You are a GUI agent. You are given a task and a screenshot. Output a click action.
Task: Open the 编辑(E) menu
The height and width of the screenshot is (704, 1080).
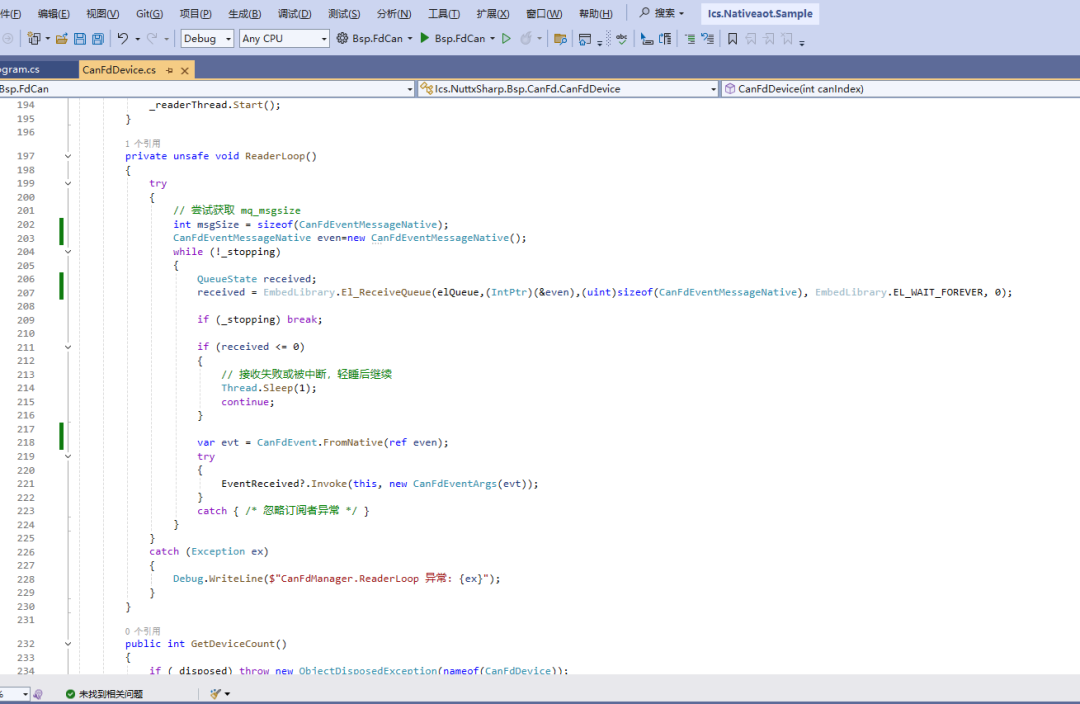coord(54,13)
